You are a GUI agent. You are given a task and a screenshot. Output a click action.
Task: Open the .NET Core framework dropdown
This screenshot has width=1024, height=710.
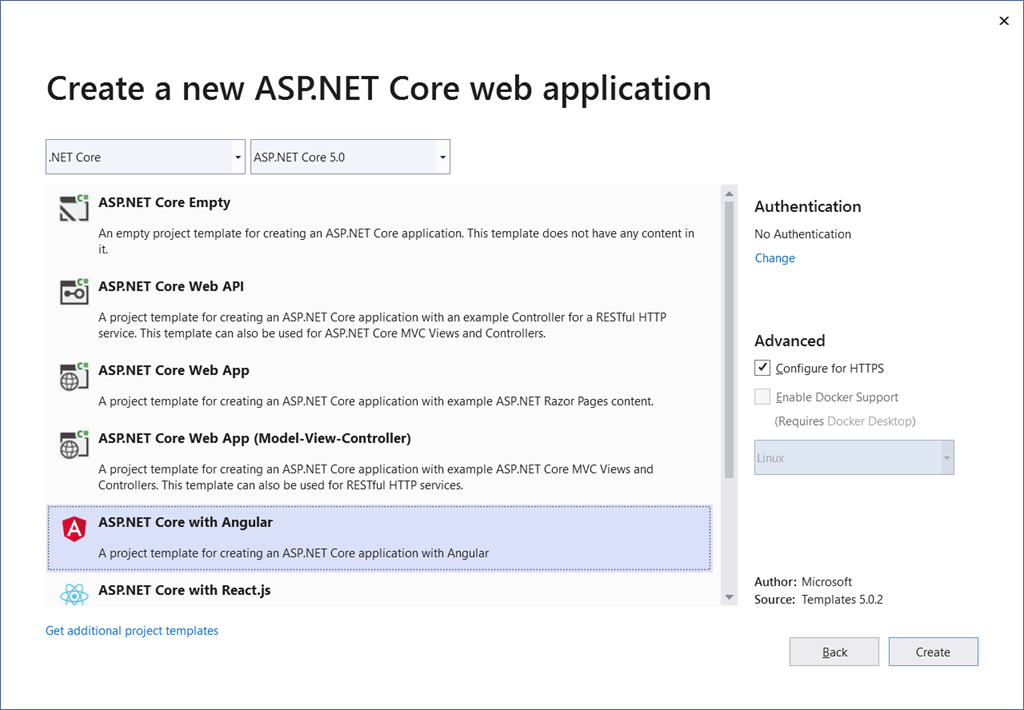tap(237, 156)
